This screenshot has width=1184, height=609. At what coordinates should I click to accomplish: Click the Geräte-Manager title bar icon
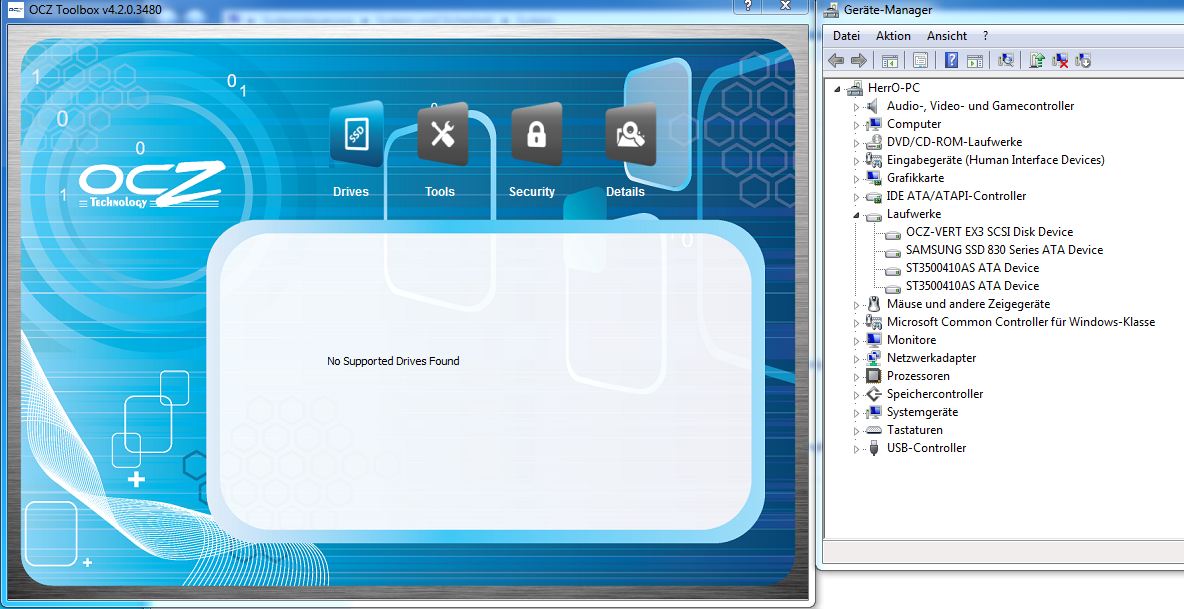[831, 10]
